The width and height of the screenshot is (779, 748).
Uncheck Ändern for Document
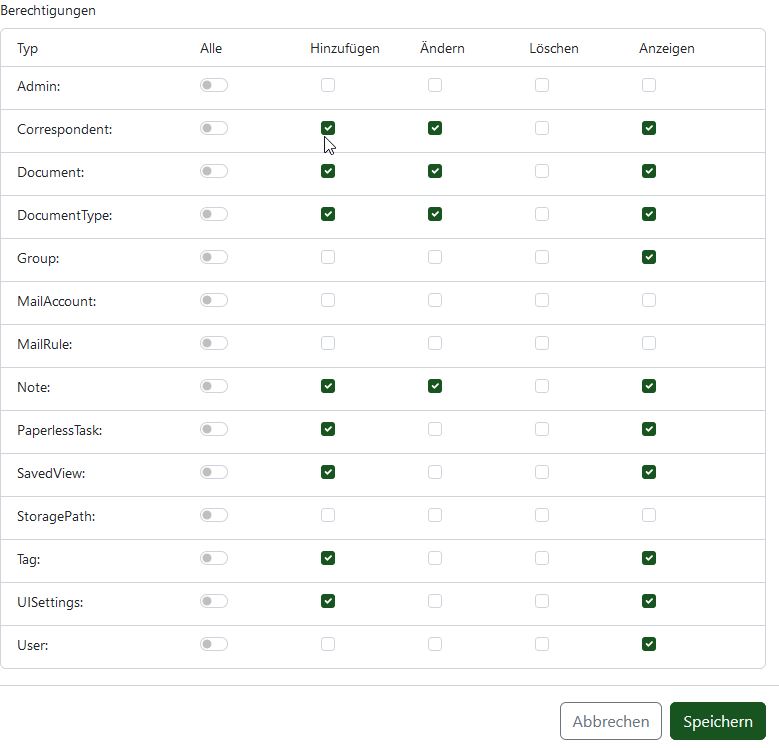pos(435,171)
